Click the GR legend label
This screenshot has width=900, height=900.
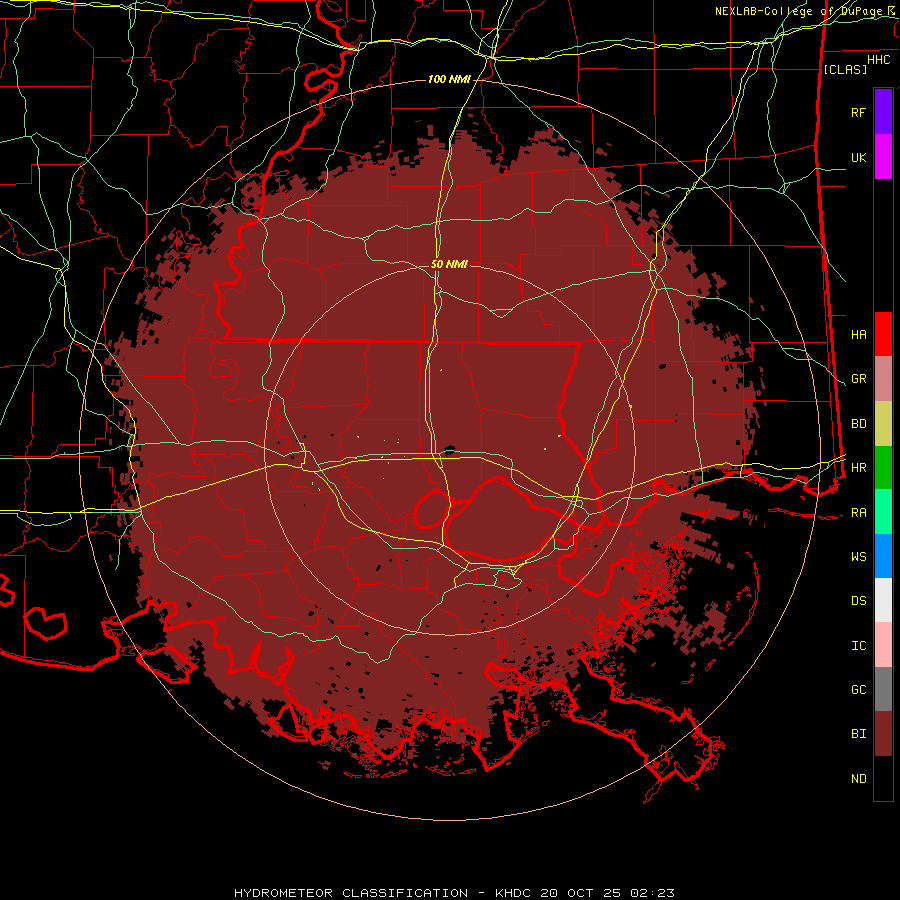(858, 379)
